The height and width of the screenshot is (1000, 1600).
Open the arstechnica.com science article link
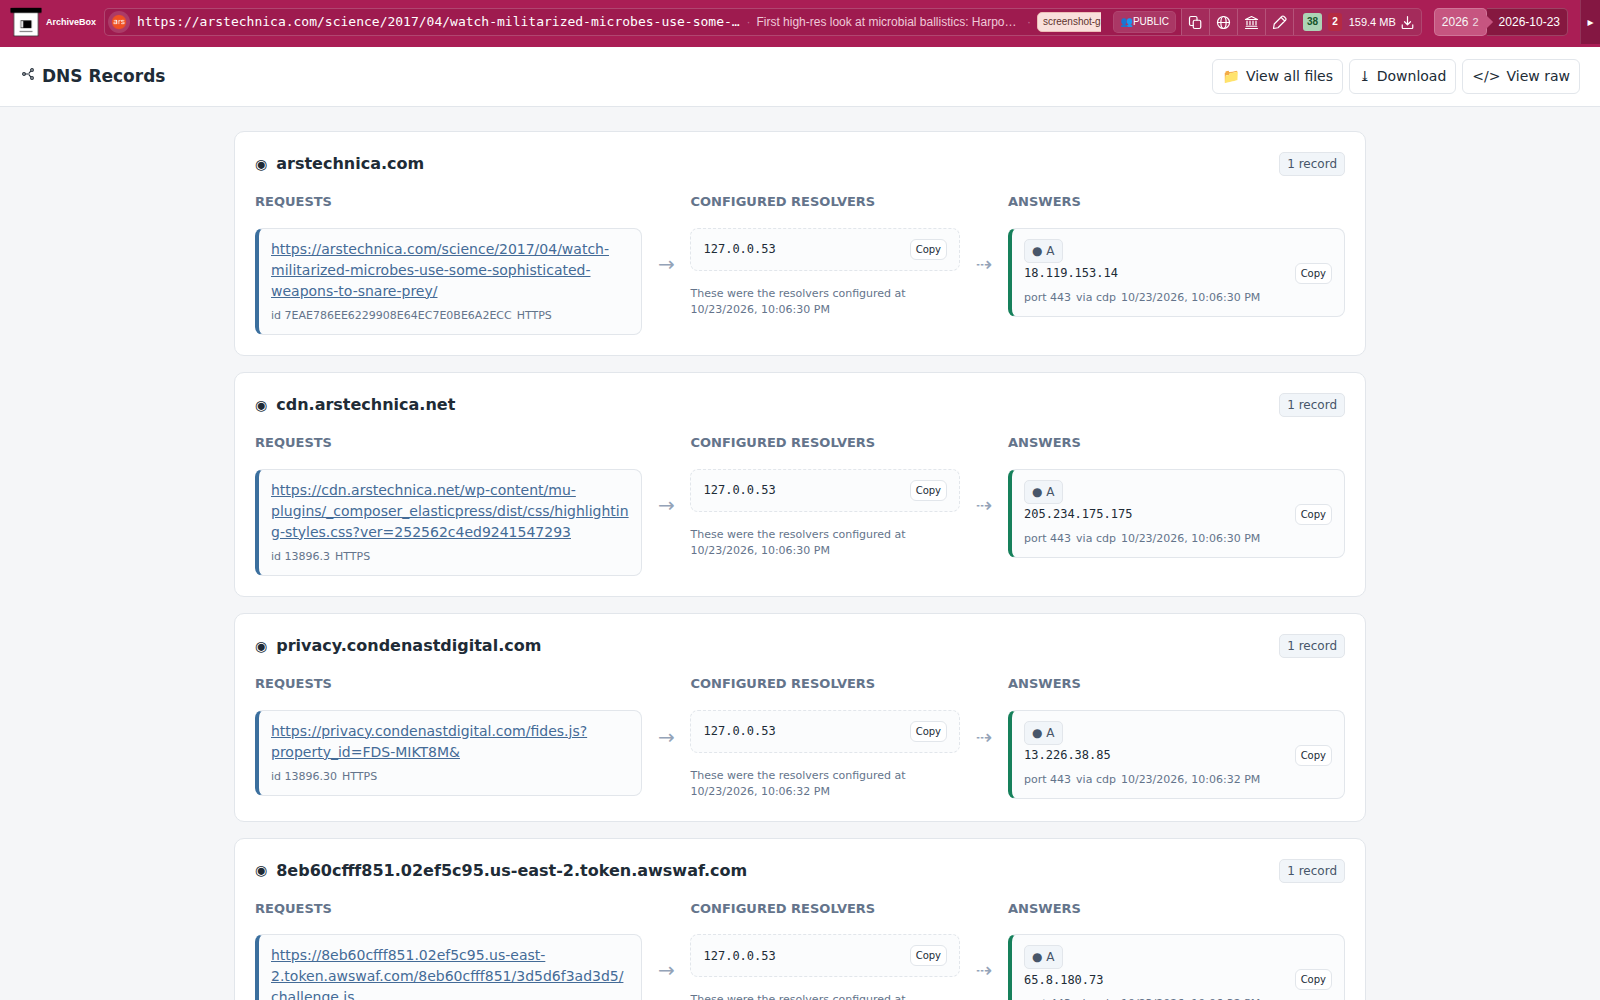(x=440, y=270)
